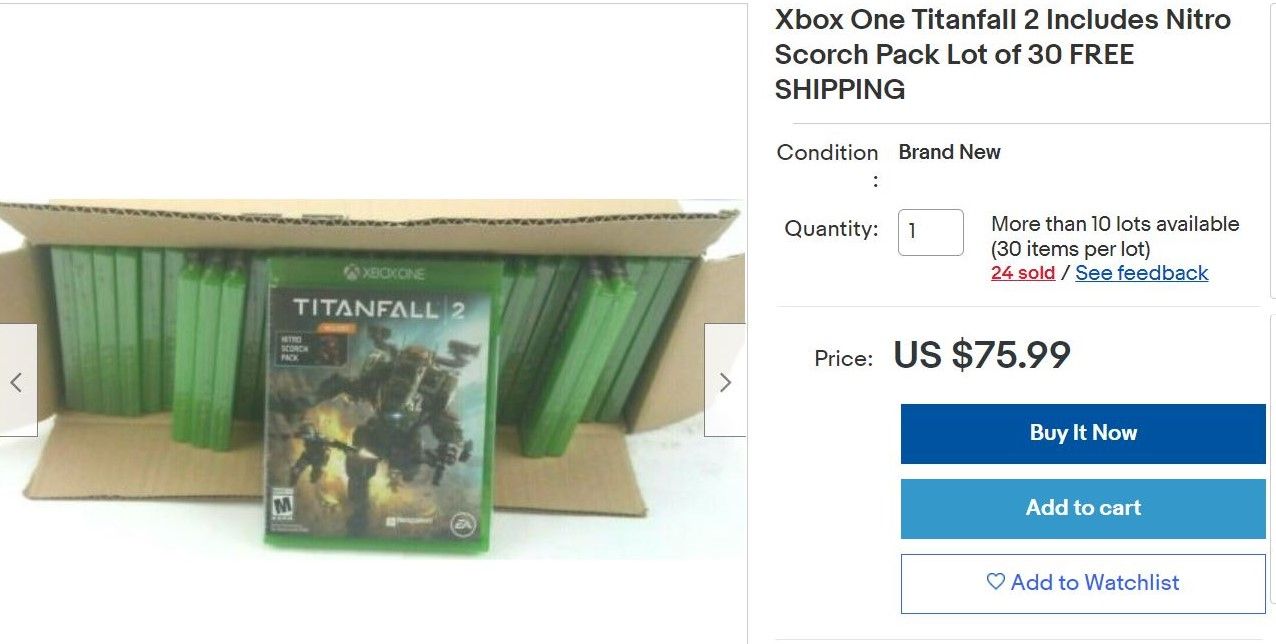
Task: Buy the lot with Buy It Now
Action: coord(1083,433)
